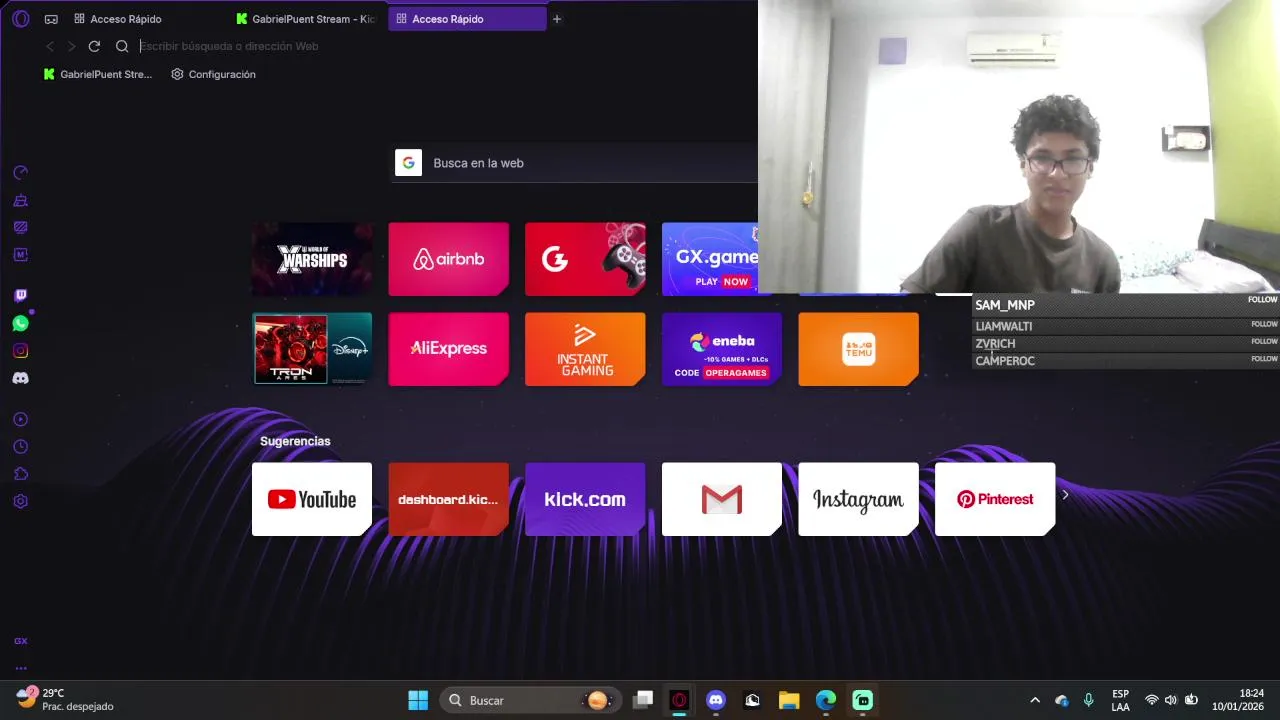Open the World of Warships speed dial
1280x720 pixels.
coord(312,259)
